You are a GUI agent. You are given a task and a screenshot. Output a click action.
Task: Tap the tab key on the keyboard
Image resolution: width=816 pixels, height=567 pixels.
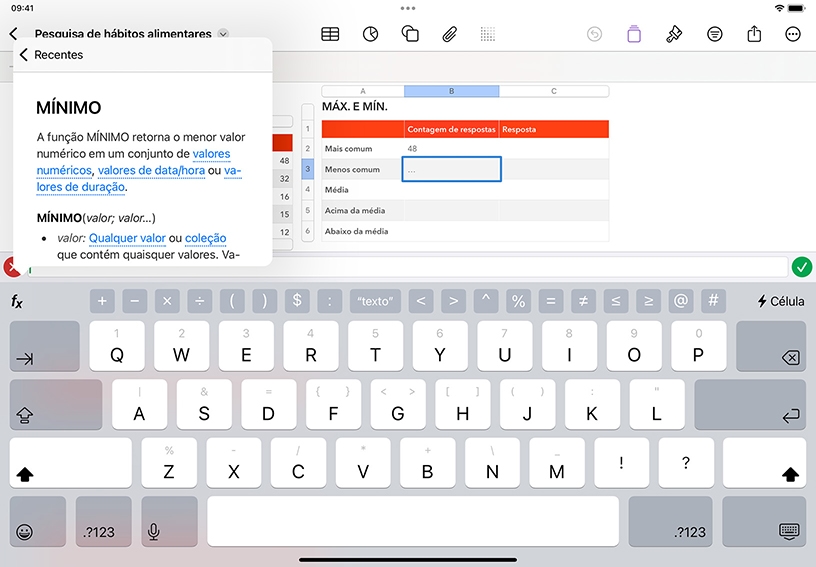click(x=45, y=346)
